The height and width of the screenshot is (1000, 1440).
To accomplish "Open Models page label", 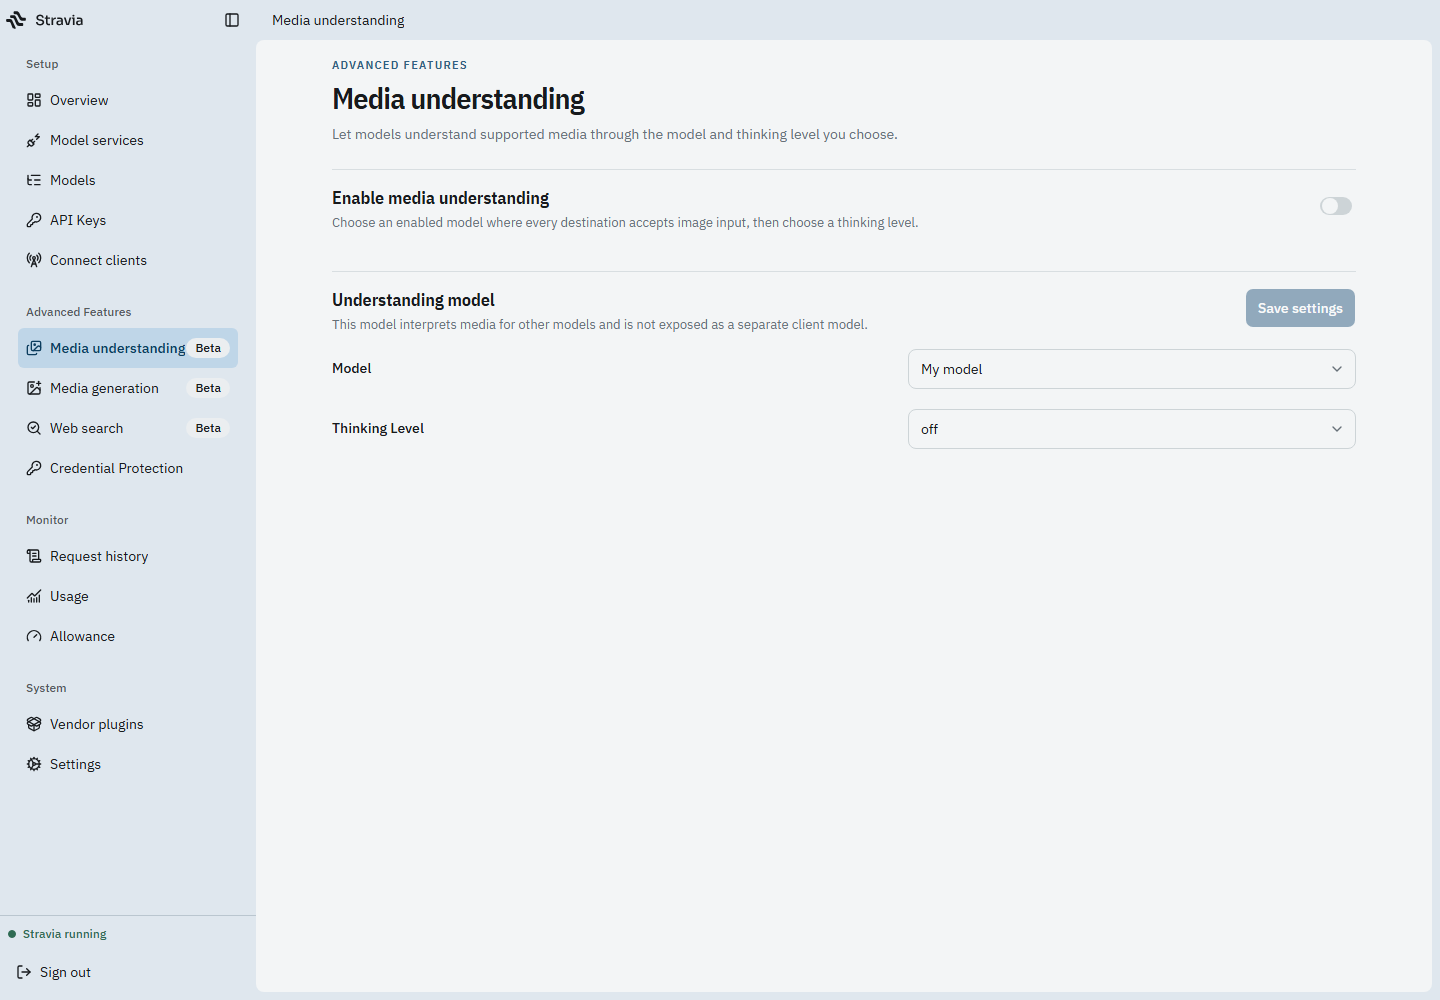I will coord(73,180).
